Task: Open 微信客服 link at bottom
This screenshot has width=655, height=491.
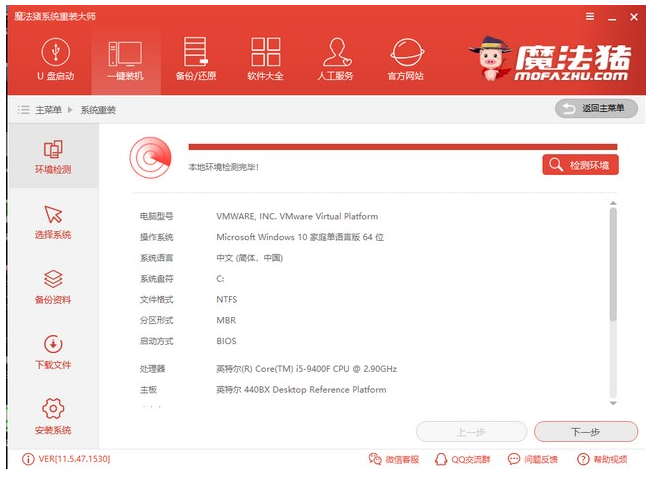Action: (394, 460)
